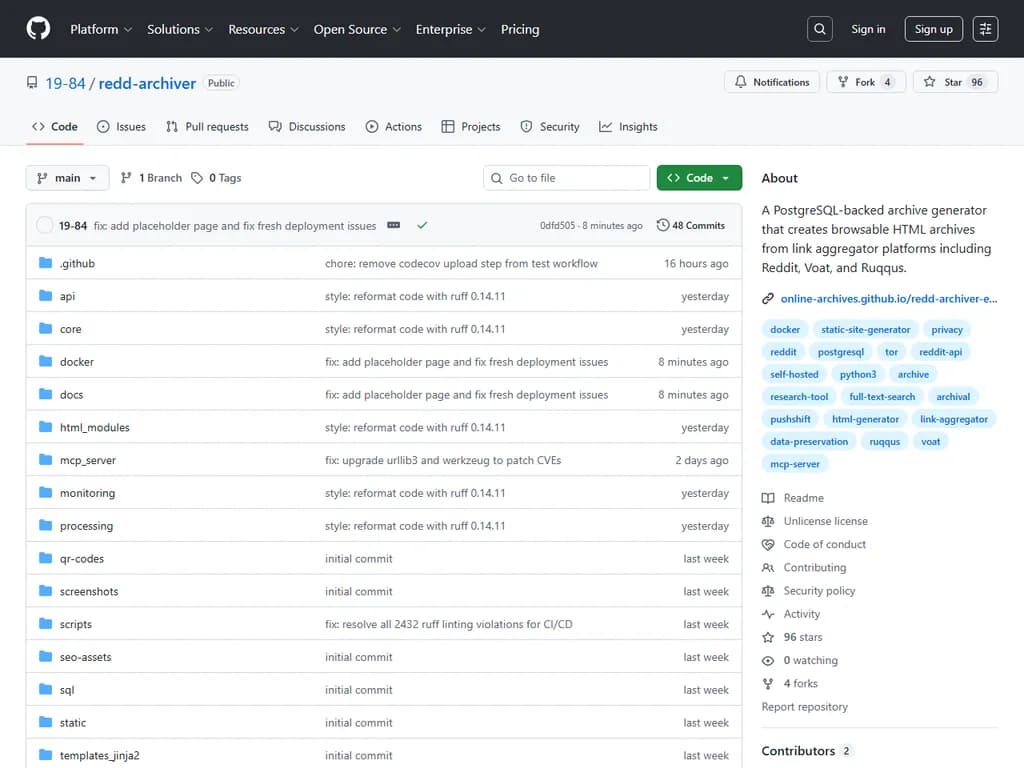Click the Go to file search field
Viewport: 1024px width, 768px height.
click(x=566, y=178)
